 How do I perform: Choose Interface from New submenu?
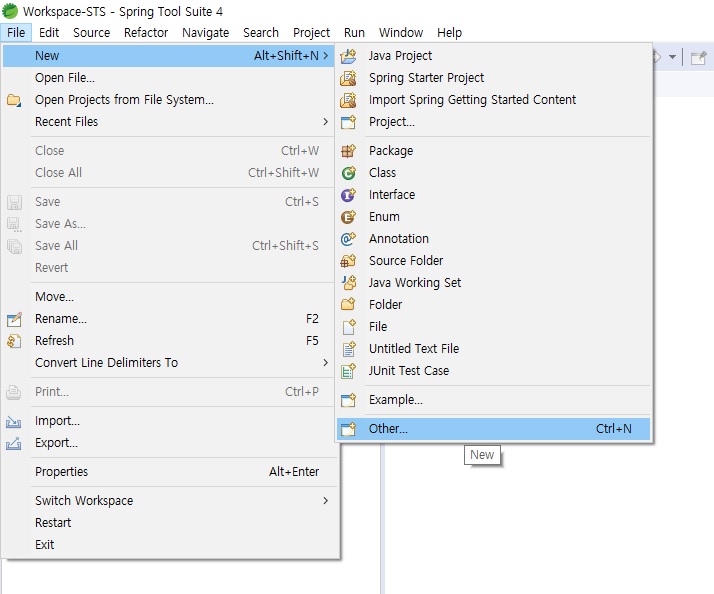(x=494, y=195)
